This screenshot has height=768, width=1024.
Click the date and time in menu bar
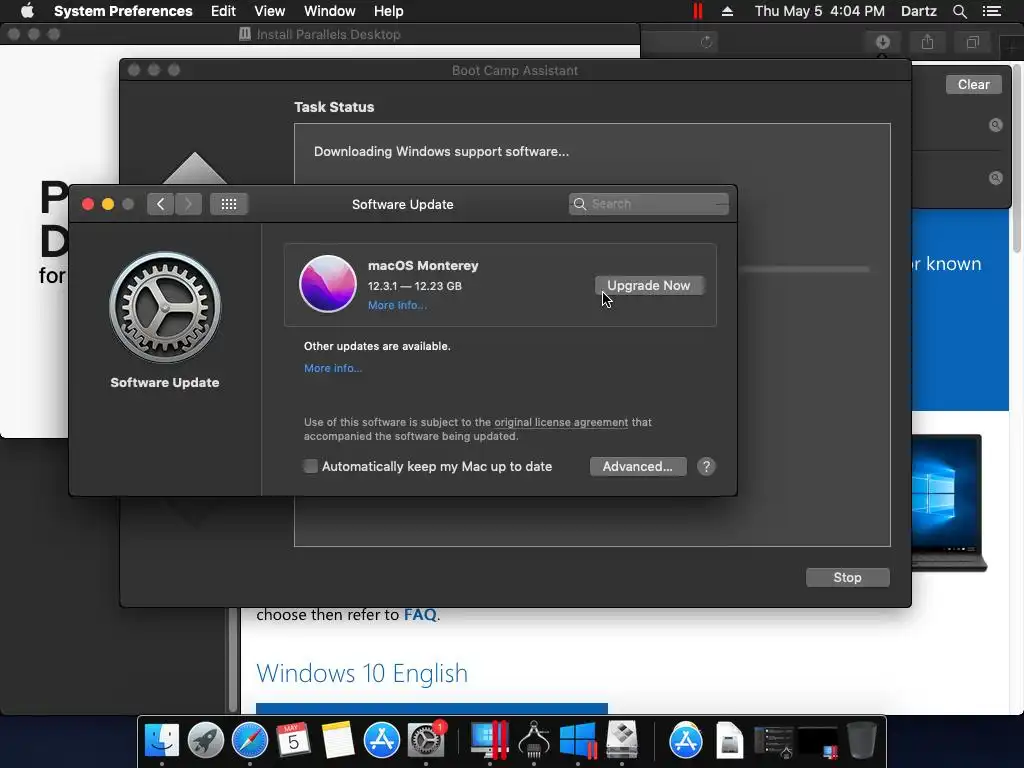click(x=820, y=11)
